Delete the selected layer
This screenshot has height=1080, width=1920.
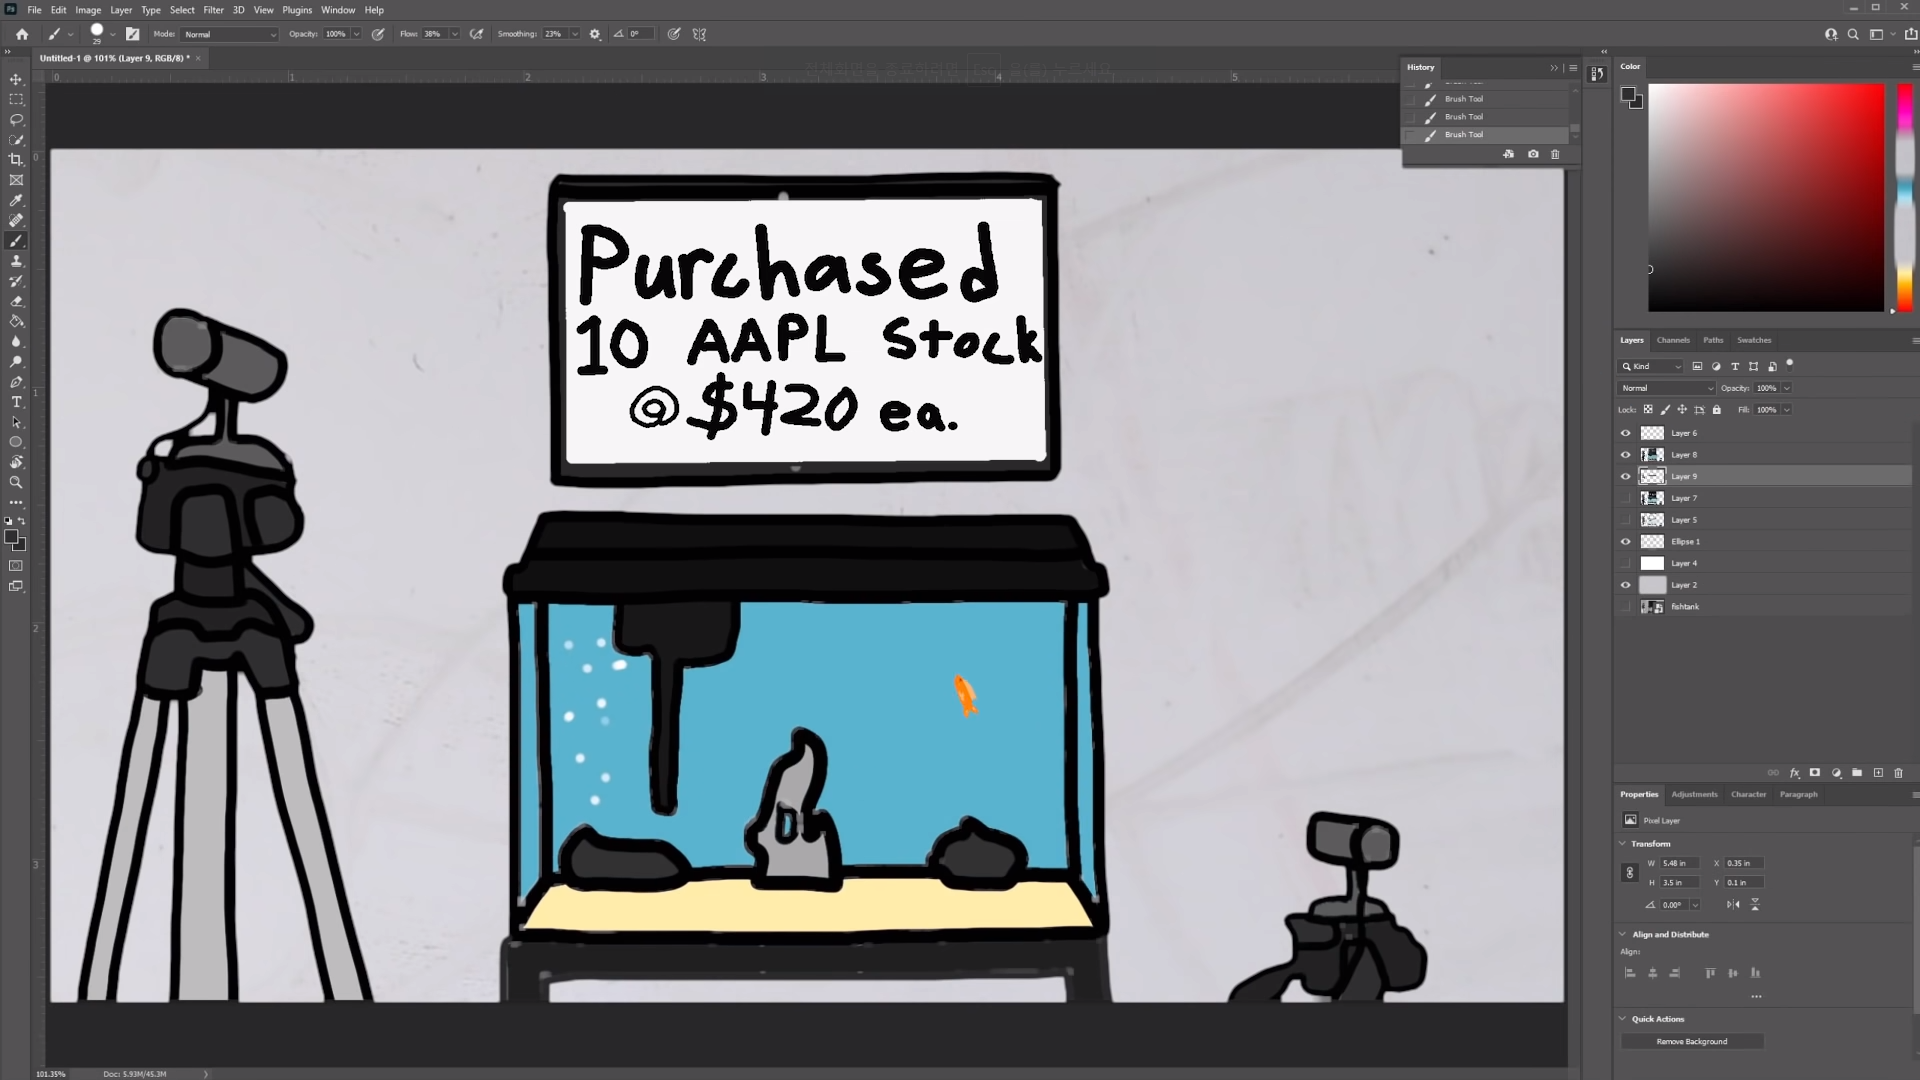point(1899,773)
